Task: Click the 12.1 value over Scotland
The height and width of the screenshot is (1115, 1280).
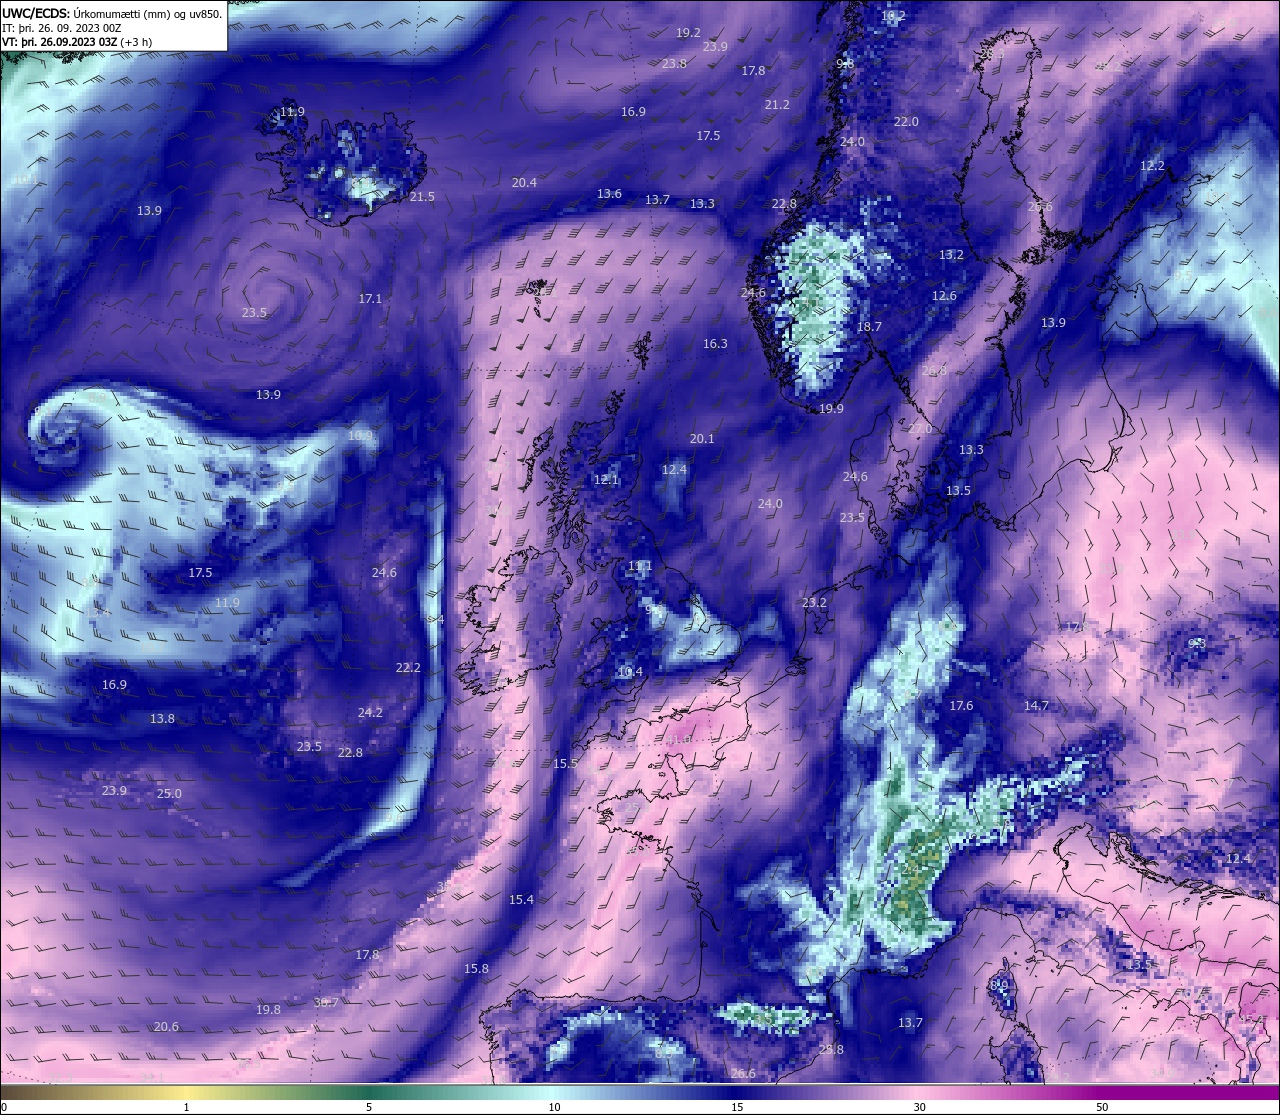Action: pyautogui.click(x=606, y=480)
